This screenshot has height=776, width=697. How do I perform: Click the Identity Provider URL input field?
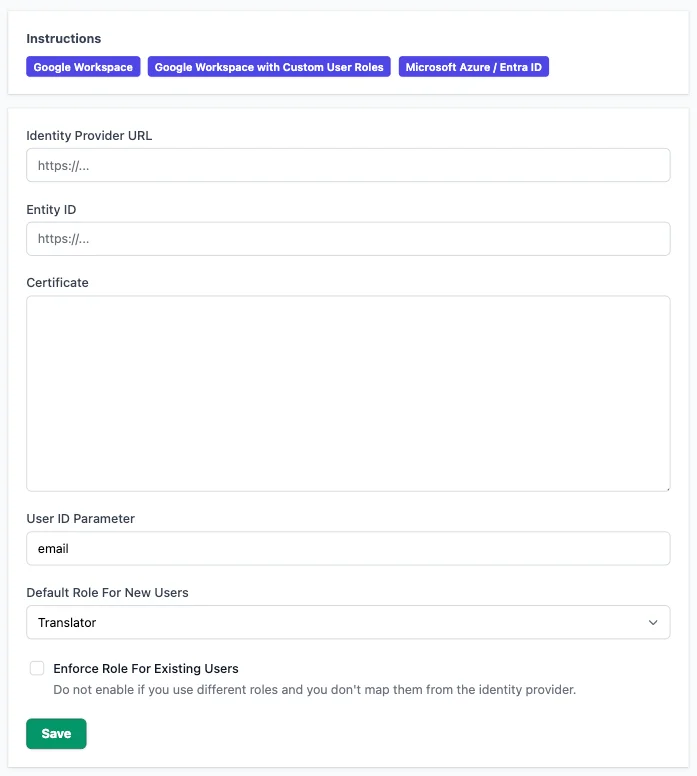(348, 166)
